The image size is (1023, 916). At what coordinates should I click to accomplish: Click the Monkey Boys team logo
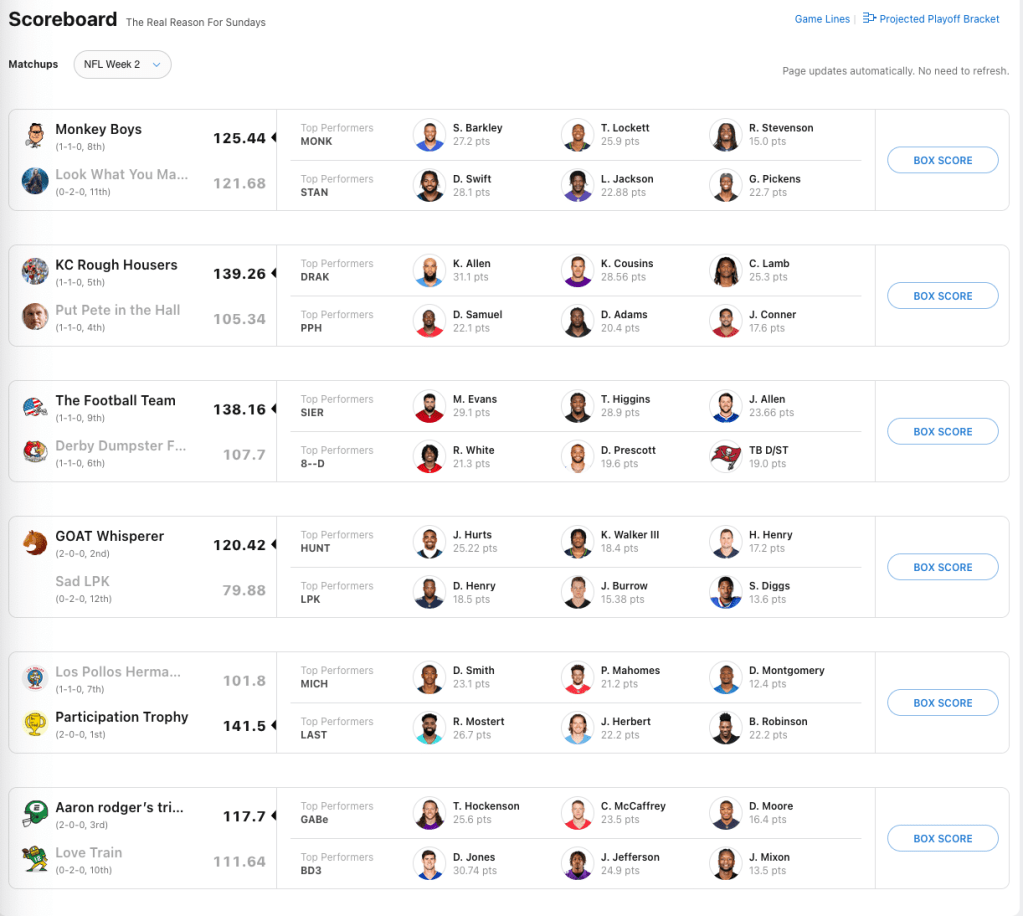(x=36, y=136)
